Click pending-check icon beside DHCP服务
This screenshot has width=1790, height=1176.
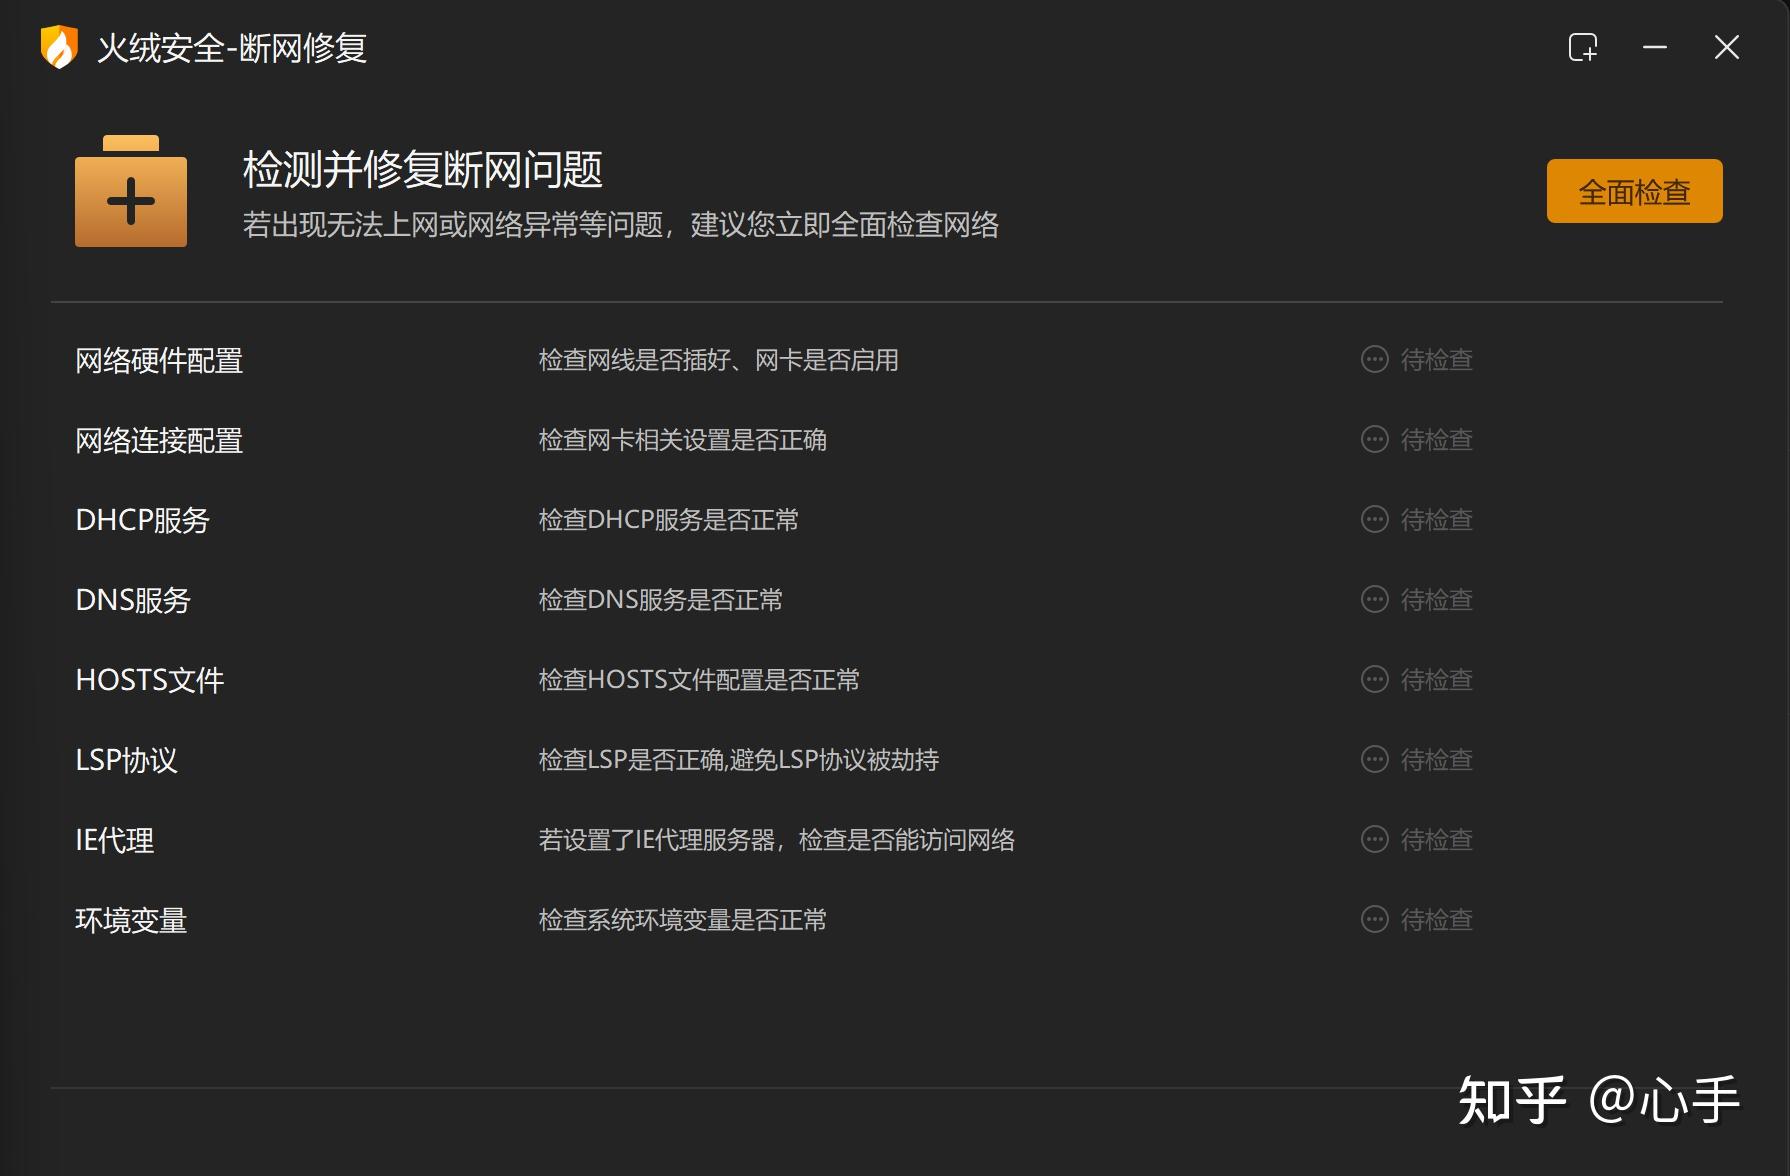pos(1375,519)
